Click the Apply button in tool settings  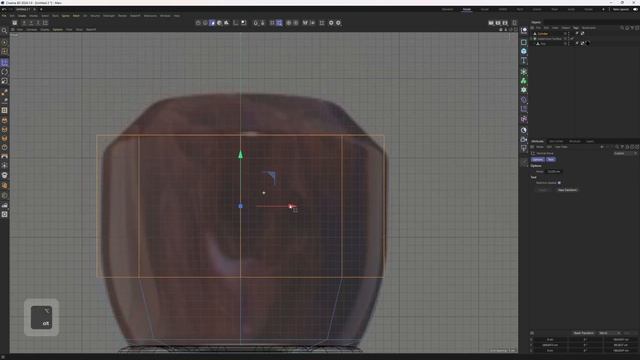point(543,190)
